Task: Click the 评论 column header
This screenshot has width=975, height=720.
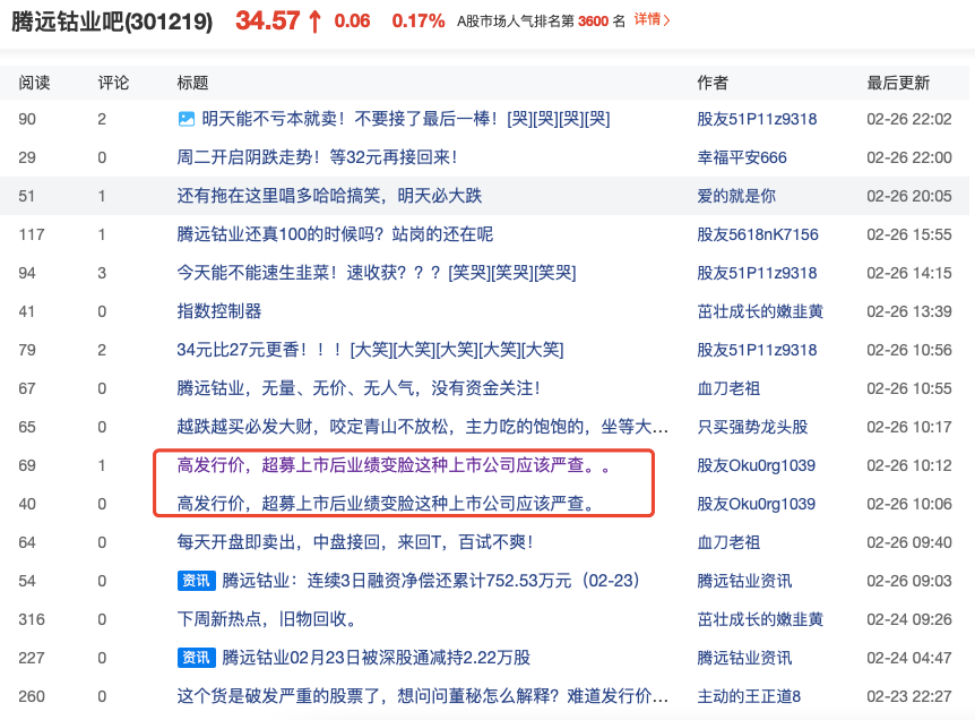Action: pyautogui.click(x=113, y=83)
